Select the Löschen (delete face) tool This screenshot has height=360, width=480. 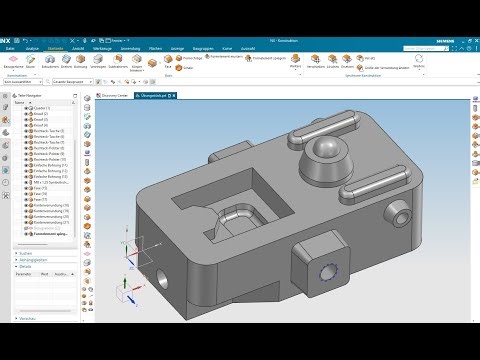pyautogui.click(x=333, y=62)
